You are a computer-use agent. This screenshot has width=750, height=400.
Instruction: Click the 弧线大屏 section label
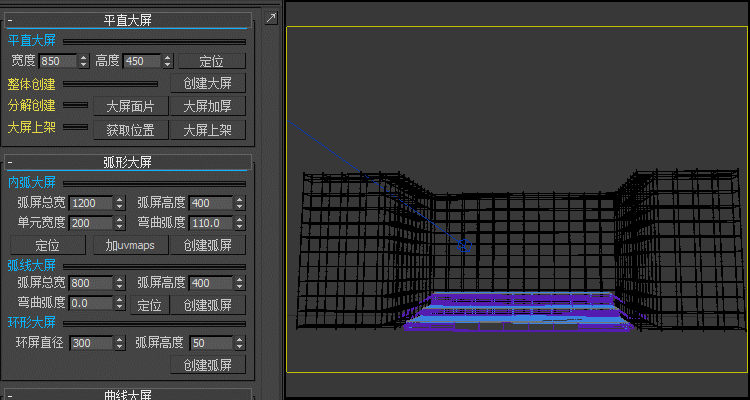(32, 265)
